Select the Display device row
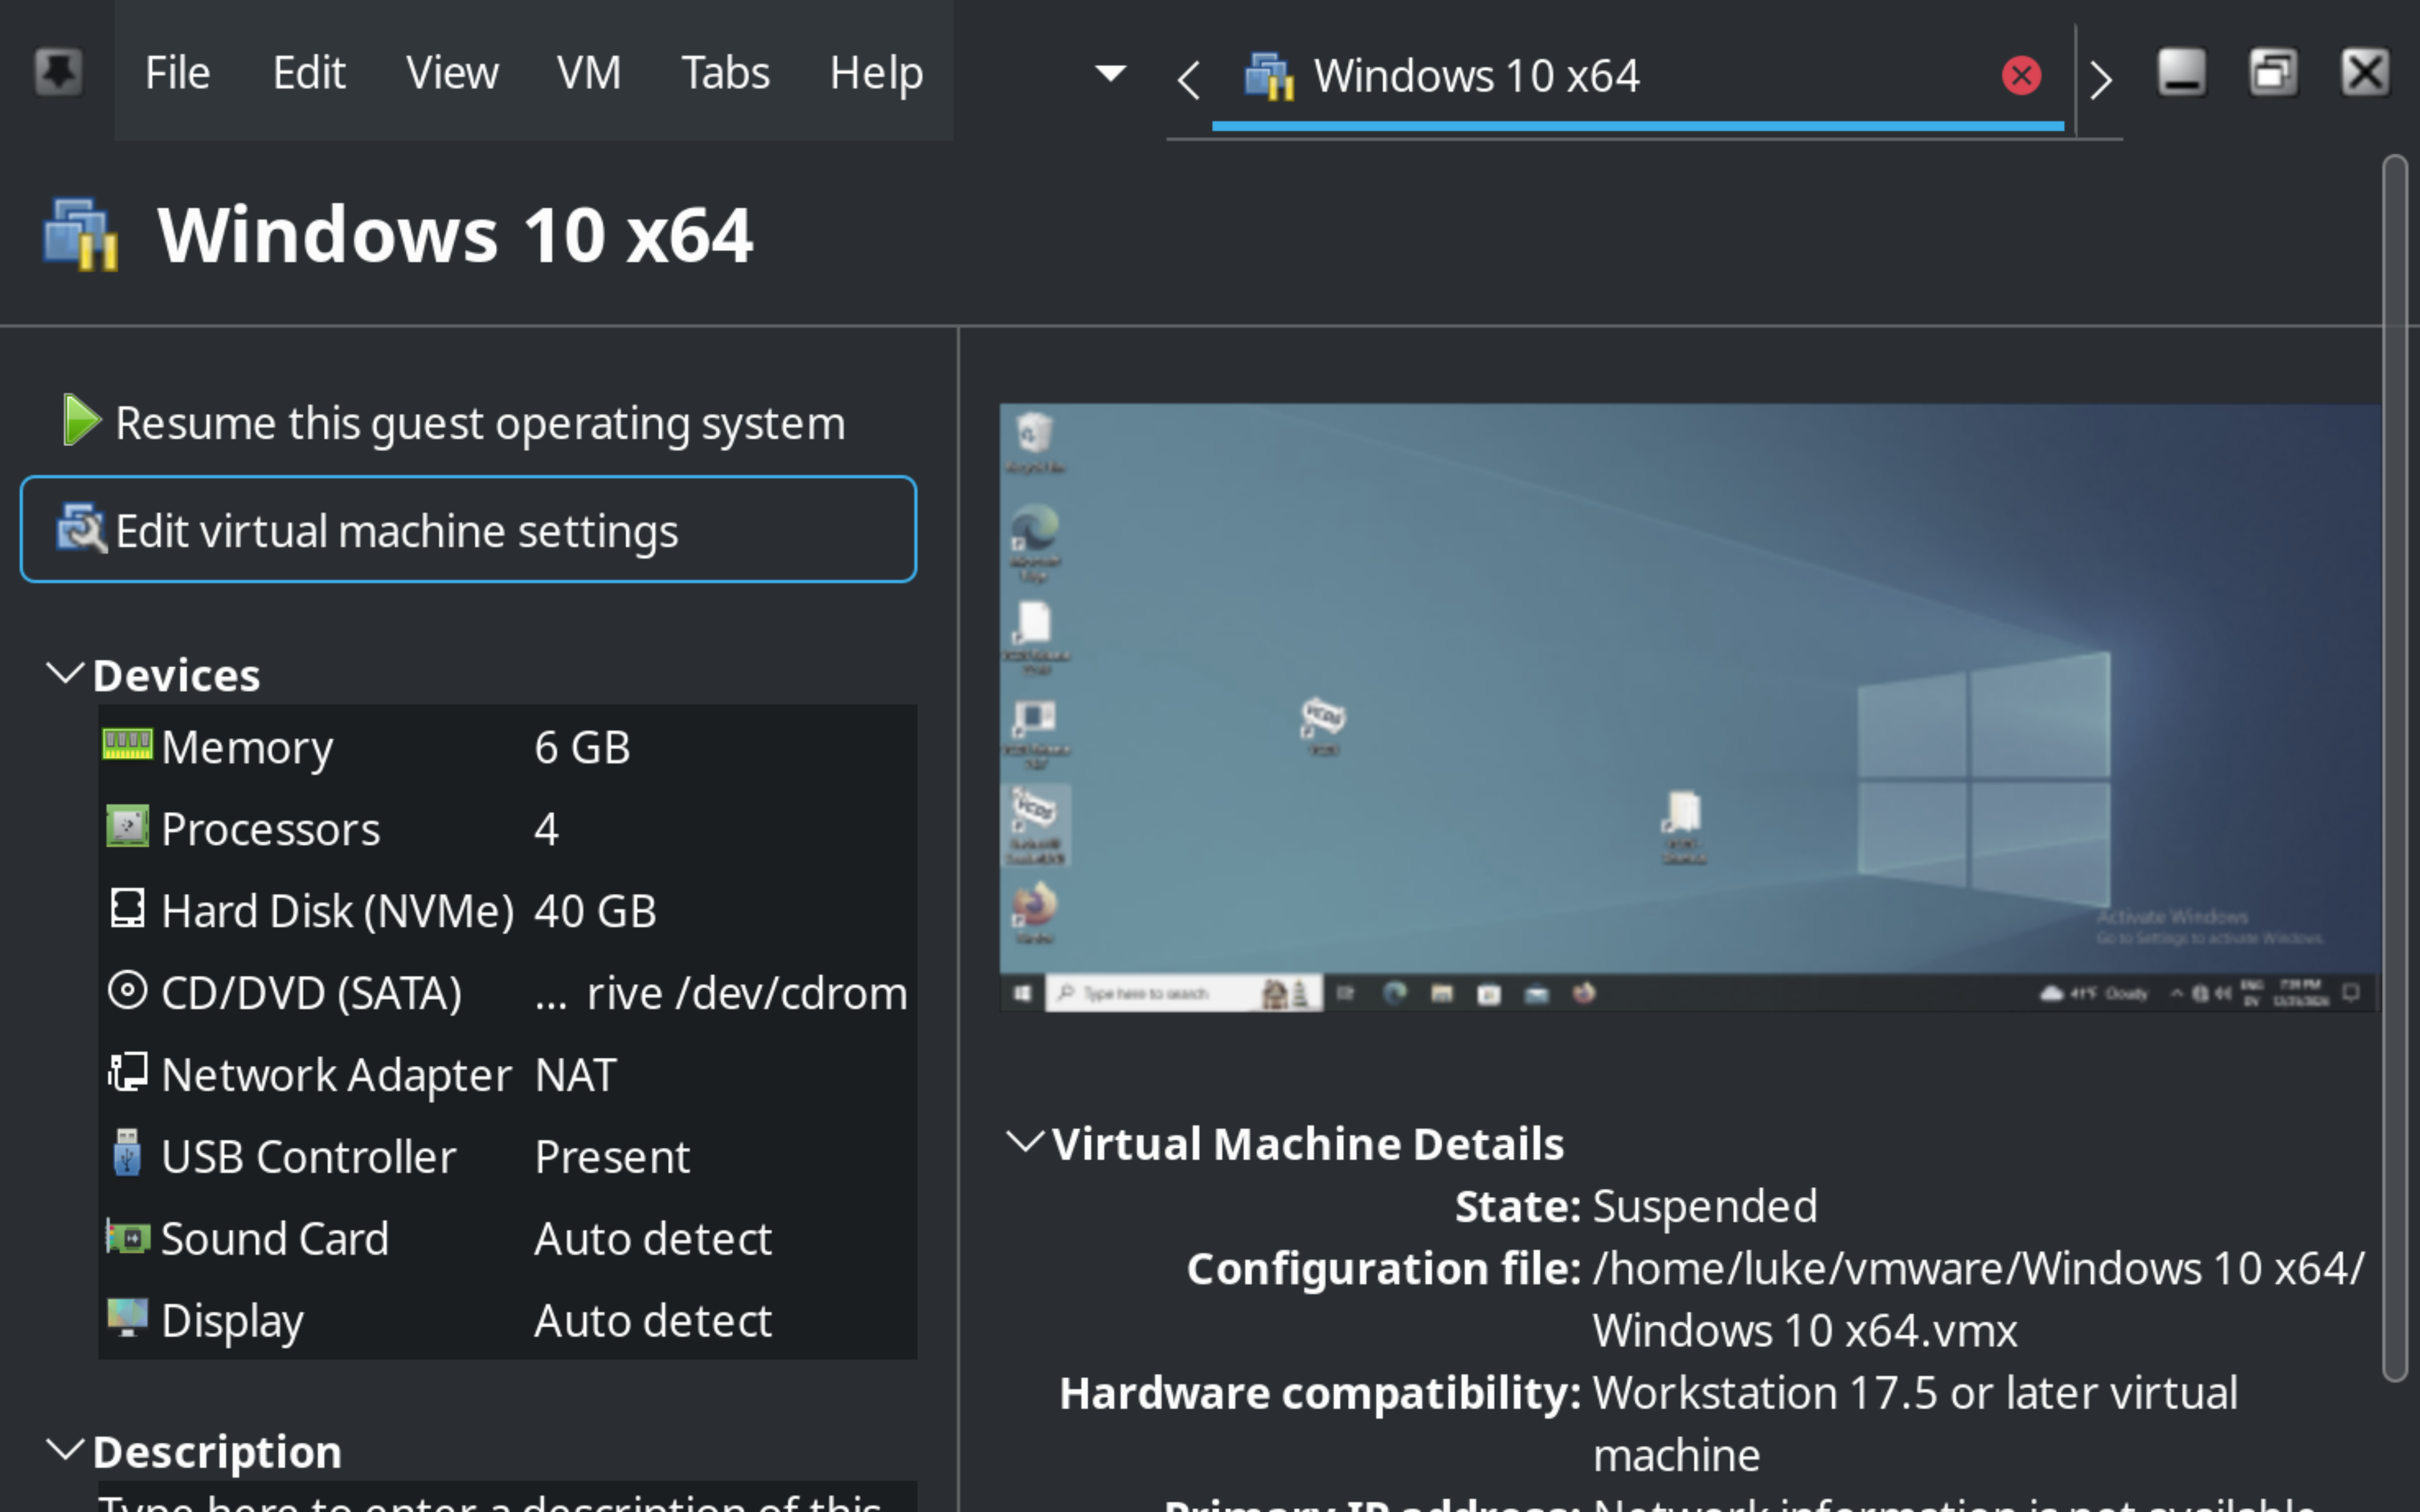This screenshot has width=2420, height=1512. [507, 1320]
